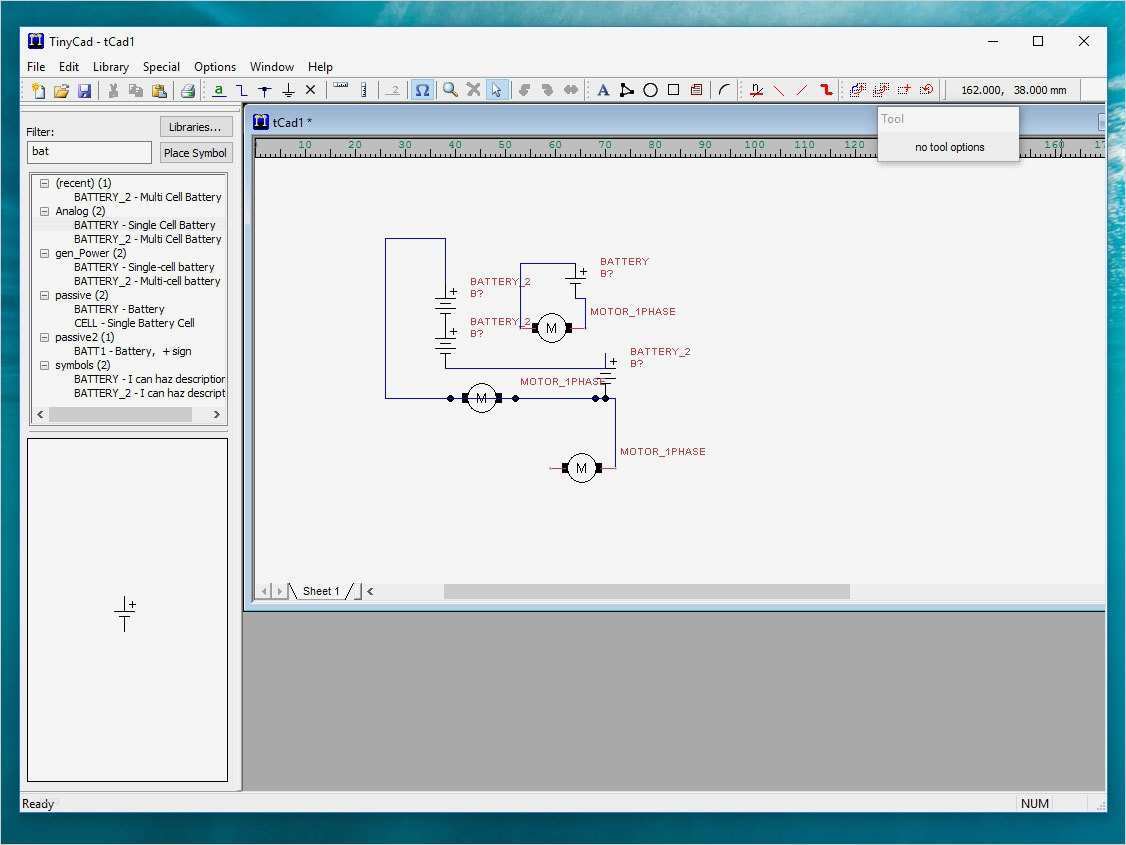Toggle the Omega symbol picker button
The height and width of the screenshot is (845, 1126).
tap(422, 90)
